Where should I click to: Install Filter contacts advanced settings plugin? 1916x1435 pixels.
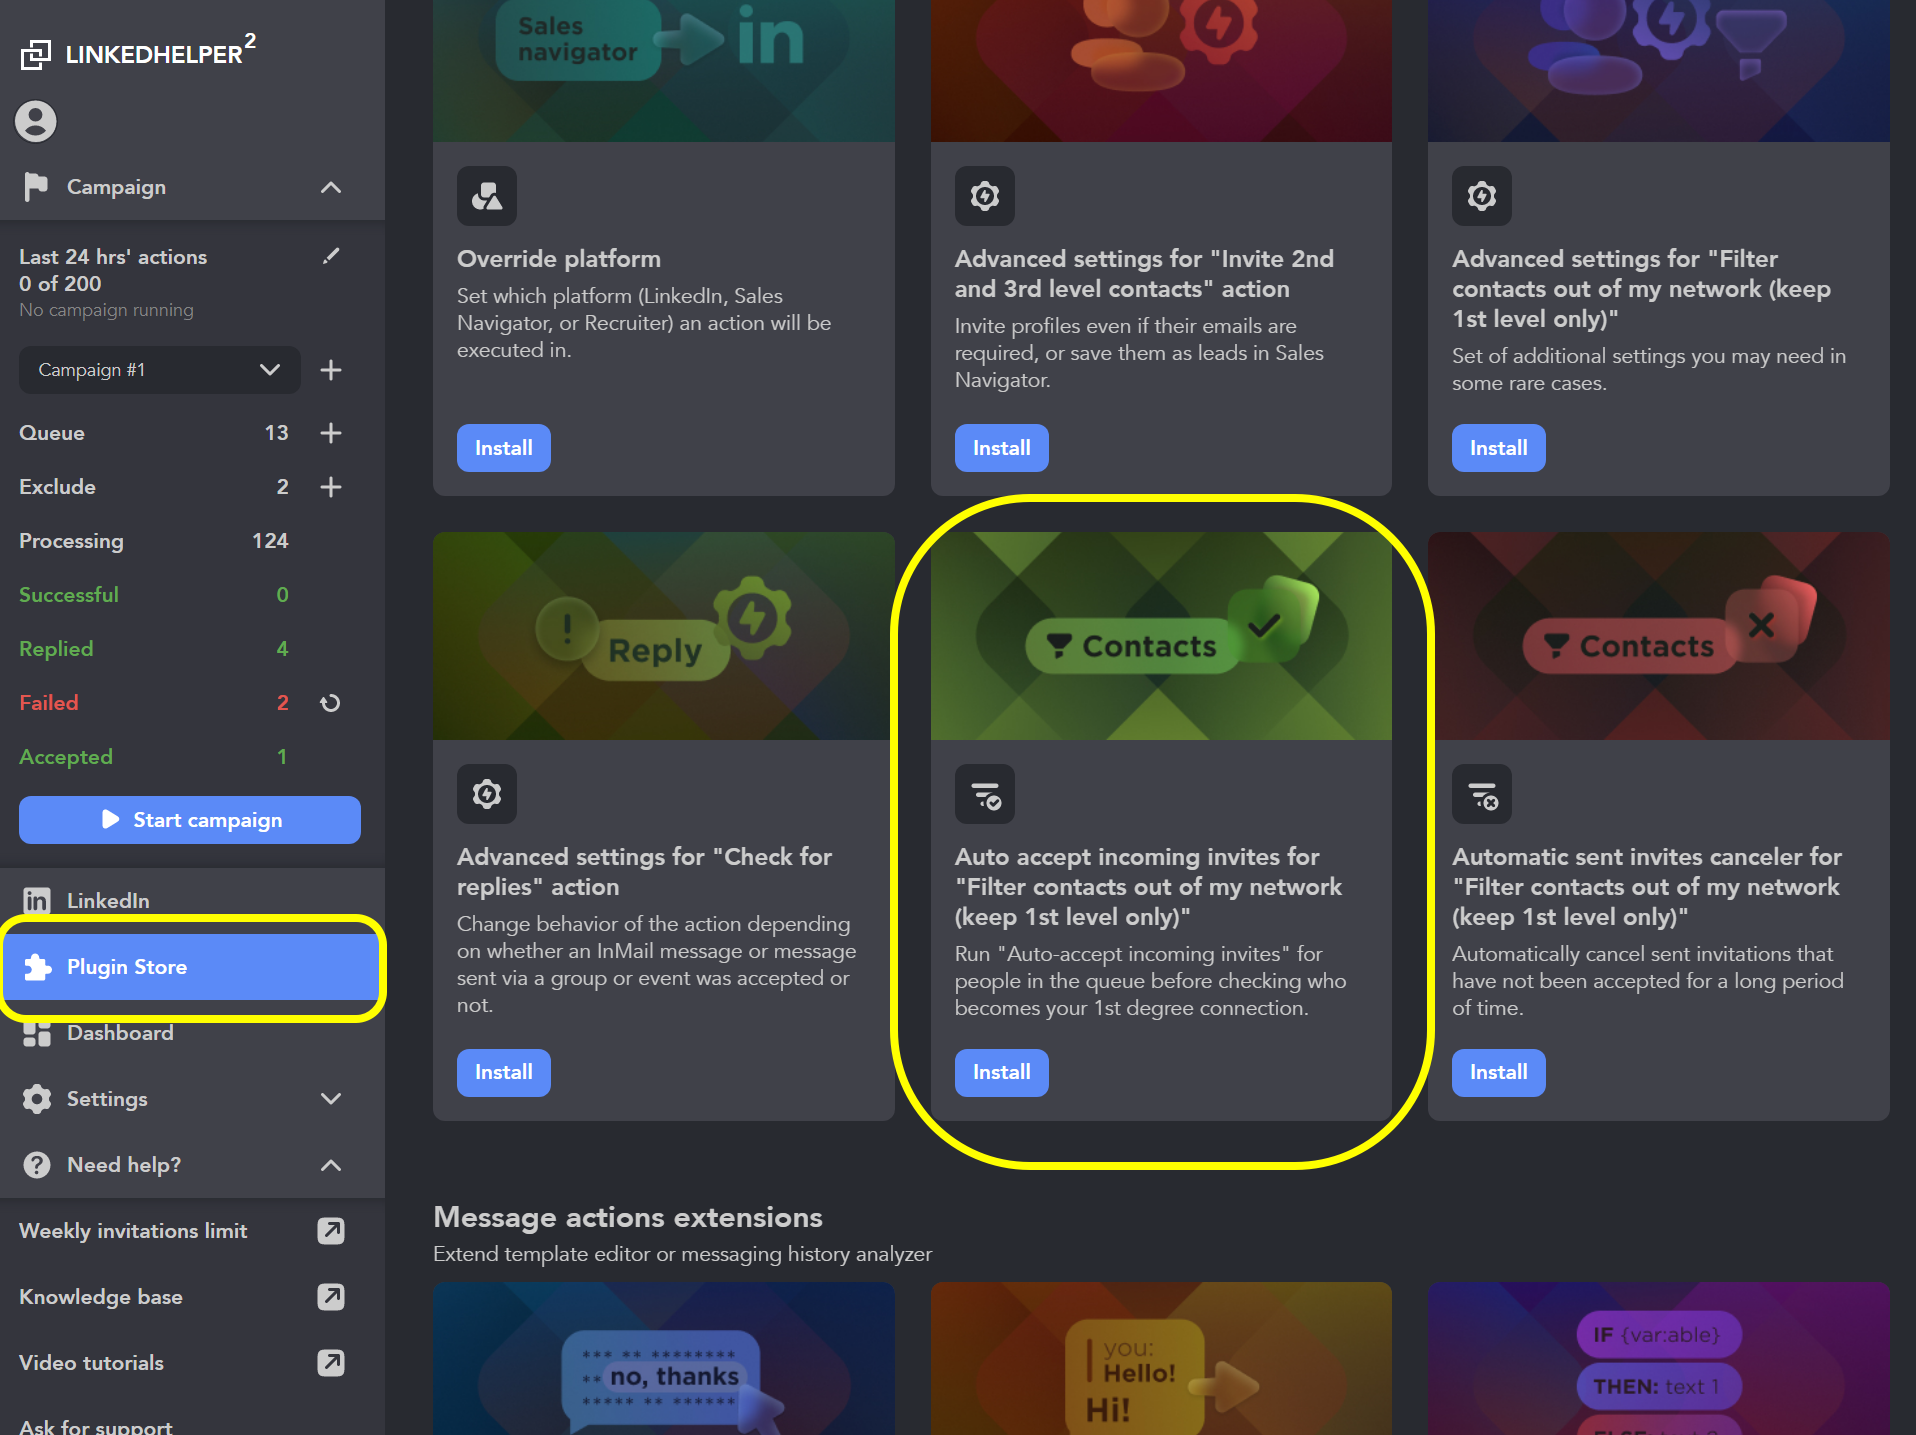point(1499,448)
